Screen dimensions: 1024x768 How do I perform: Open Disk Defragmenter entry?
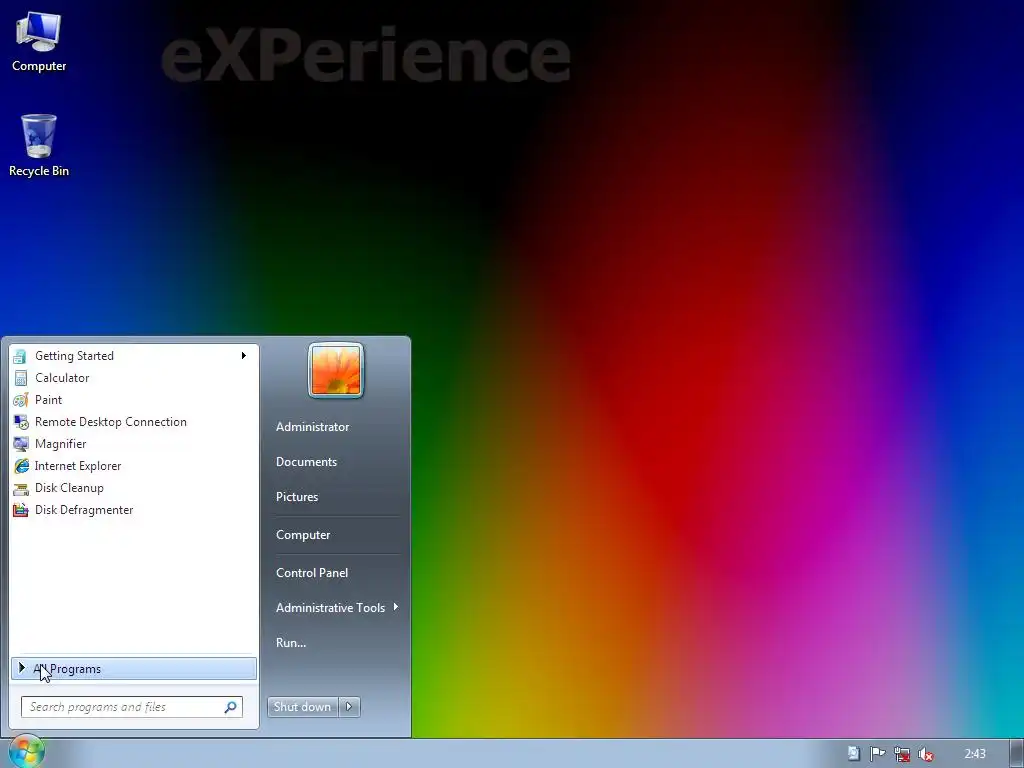click(134, 510)
